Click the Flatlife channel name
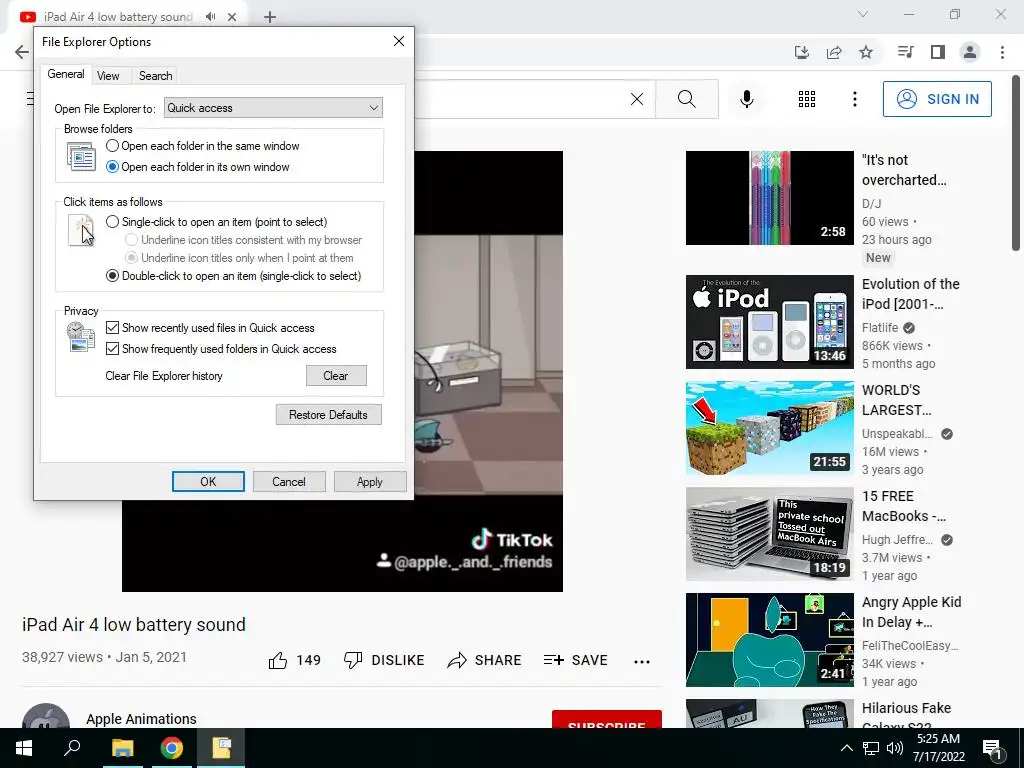The image size is (1024, 768). [x=880, y=328]
